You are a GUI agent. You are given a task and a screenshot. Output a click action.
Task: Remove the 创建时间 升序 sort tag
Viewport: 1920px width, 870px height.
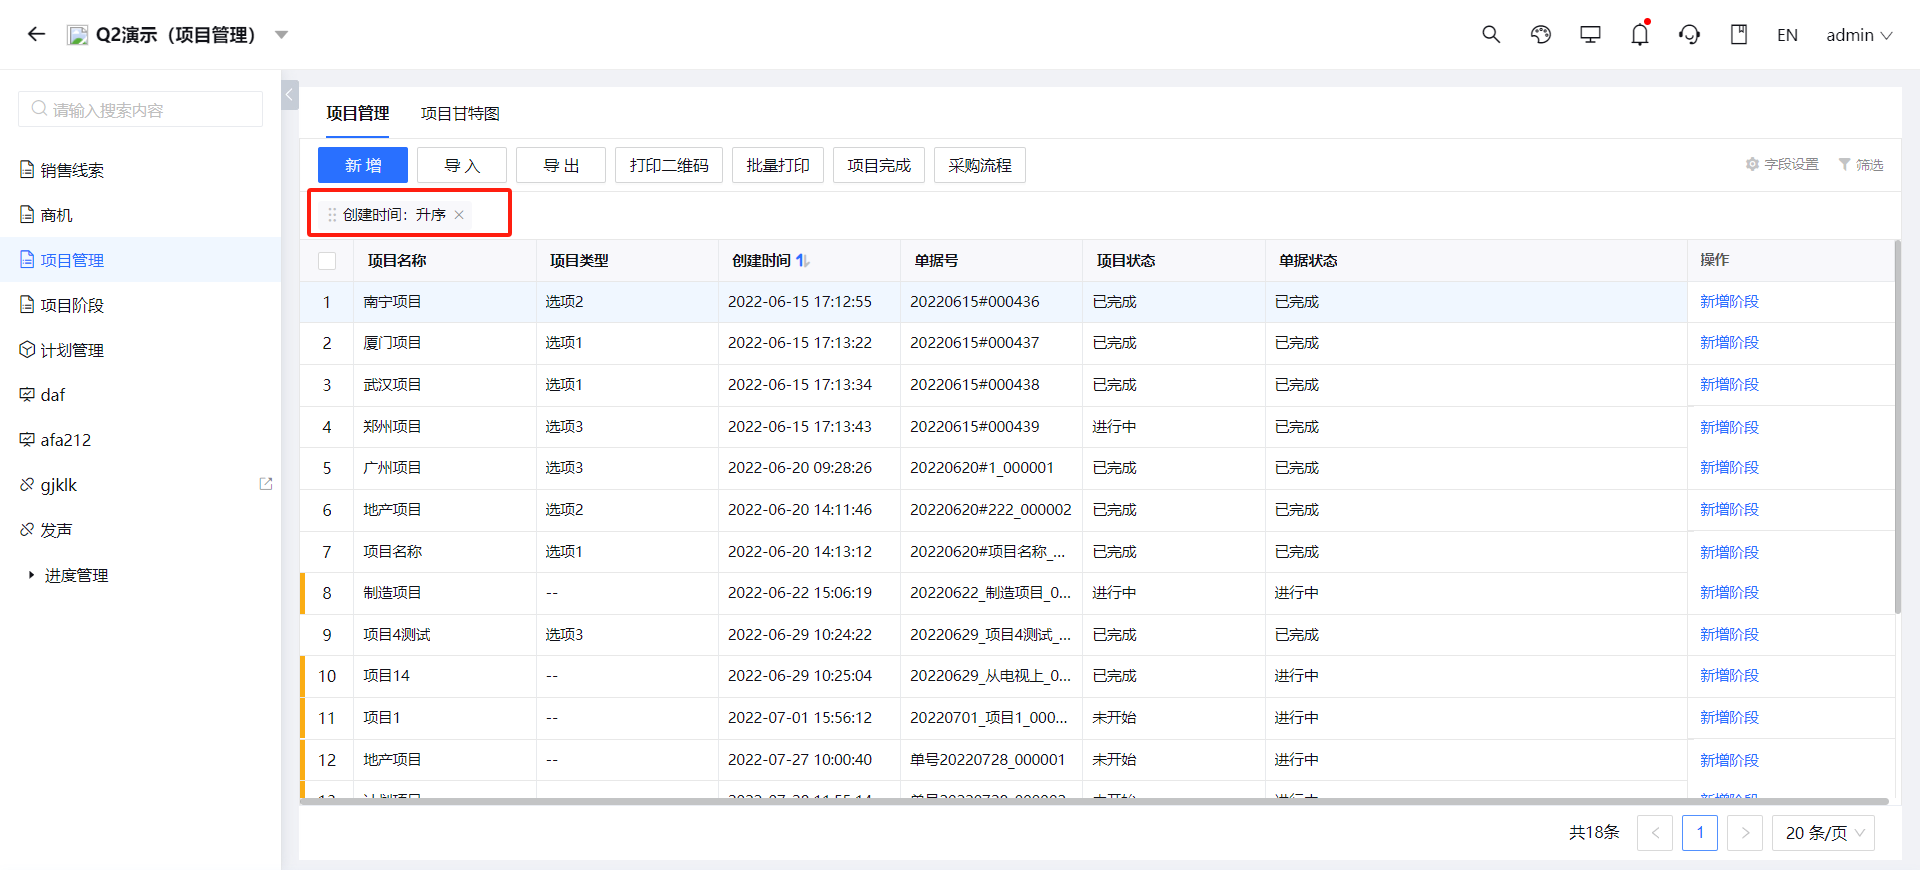(x=459, y=215)
